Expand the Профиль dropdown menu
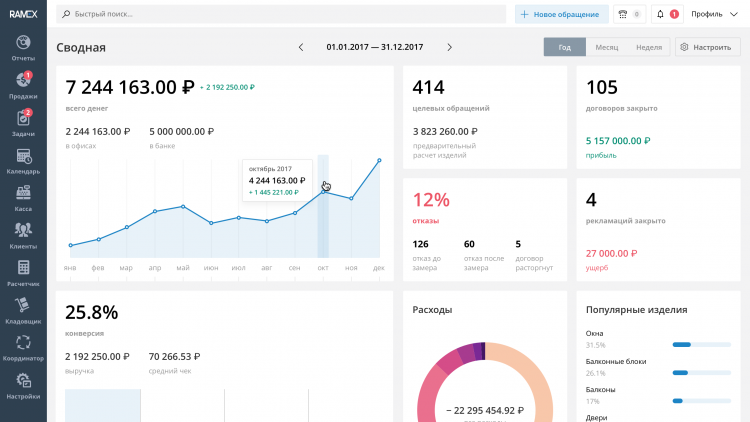This screenshot has height=422, width=750. point(712,14)
